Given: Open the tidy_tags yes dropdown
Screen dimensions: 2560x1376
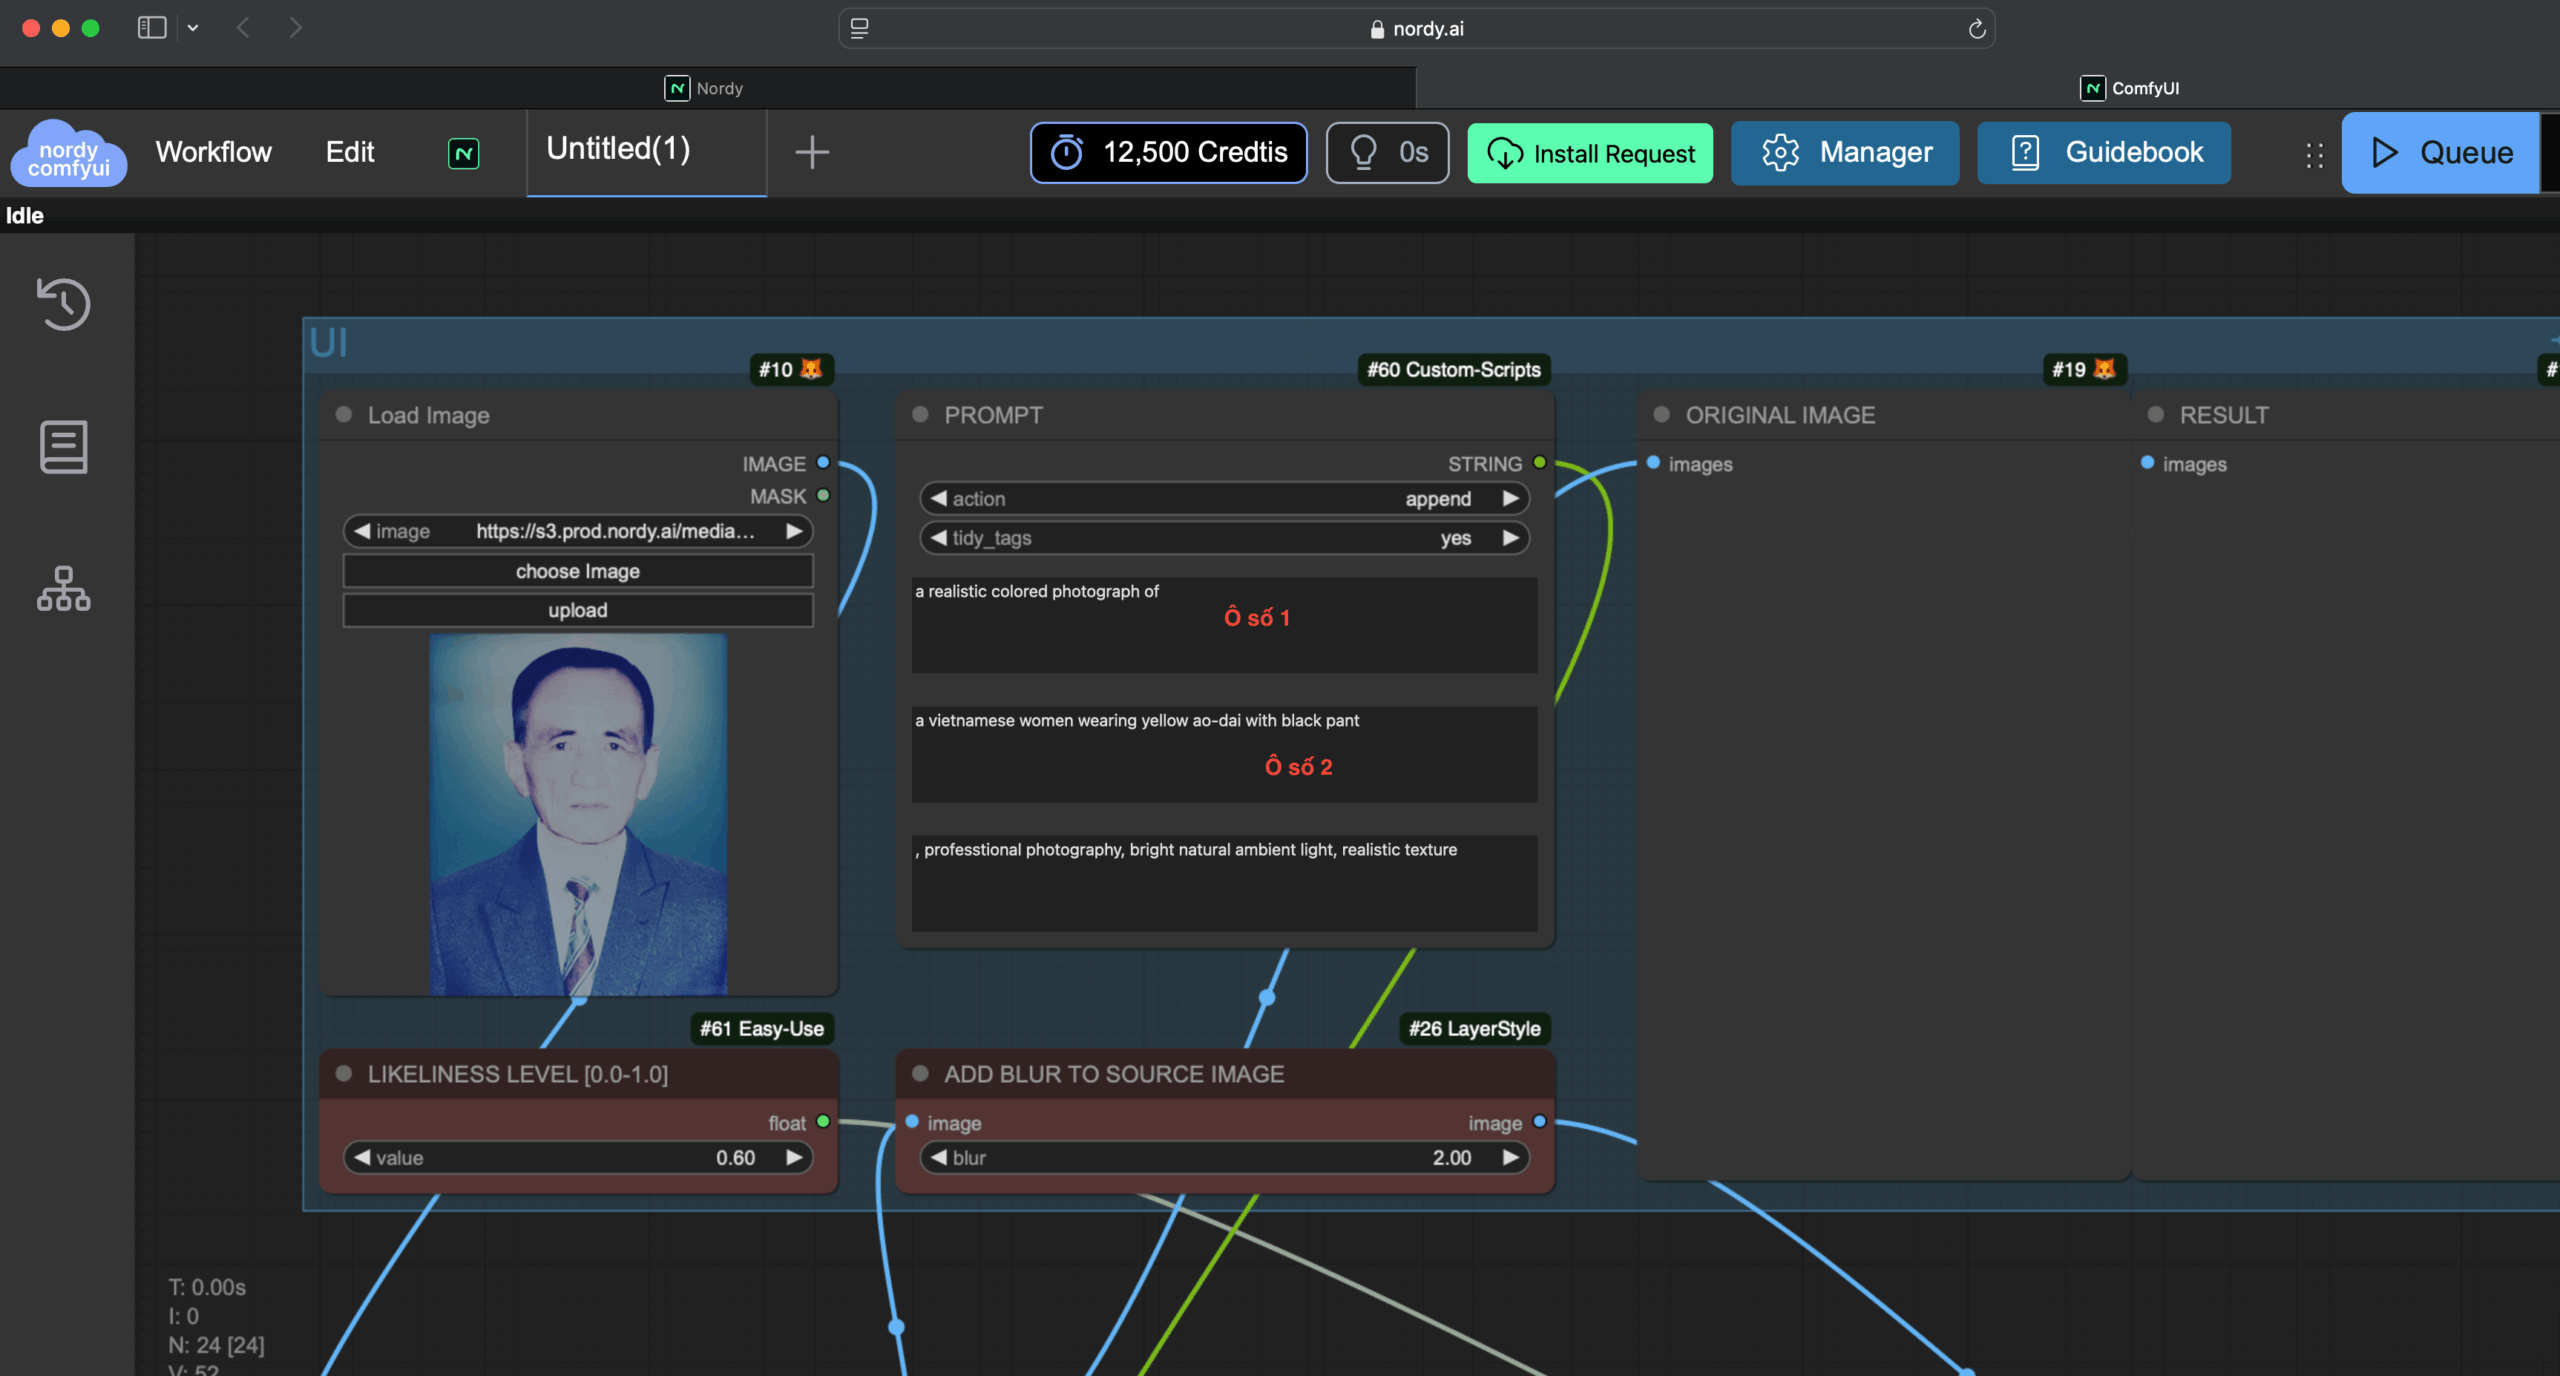Looking at the screenshot, I should [x=1223, y=538].
